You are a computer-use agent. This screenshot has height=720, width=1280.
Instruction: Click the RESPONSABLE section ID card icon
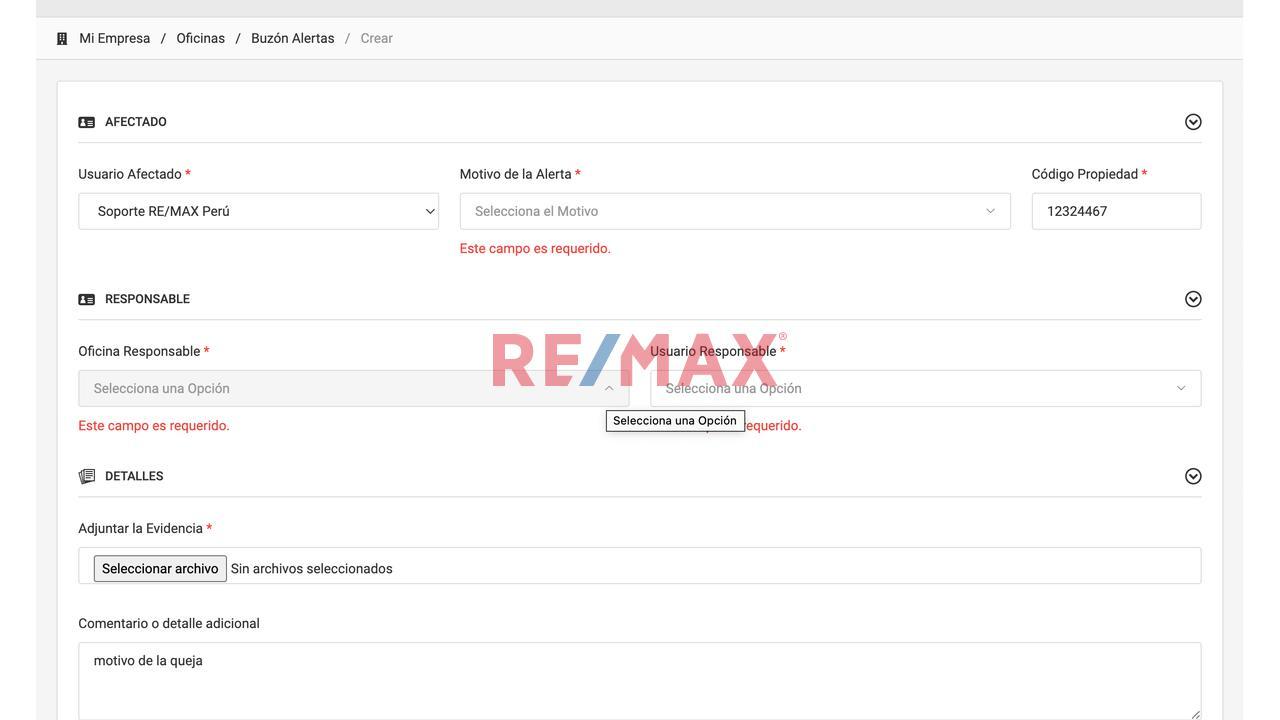[x=87, y=299]
